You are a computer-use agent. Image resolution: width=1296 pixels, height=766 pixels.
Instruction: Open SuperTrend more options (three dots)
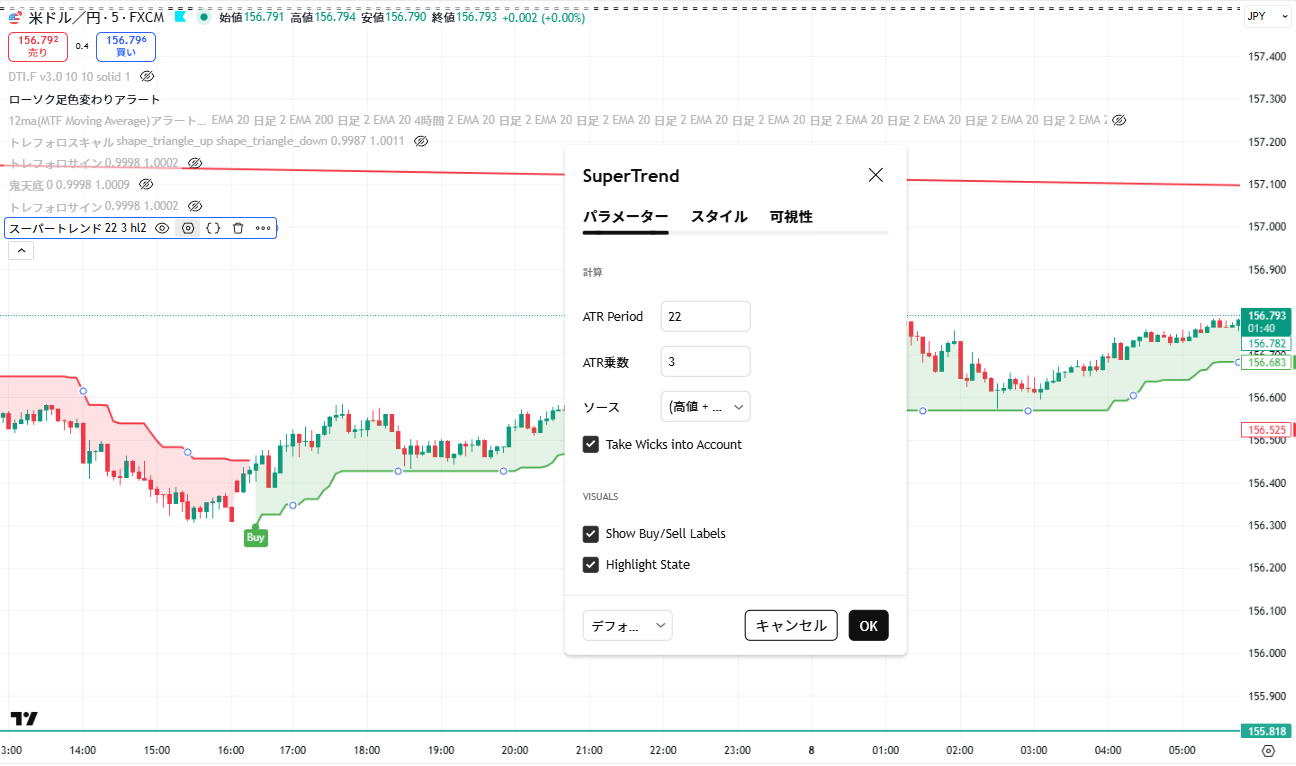point(263,228)
